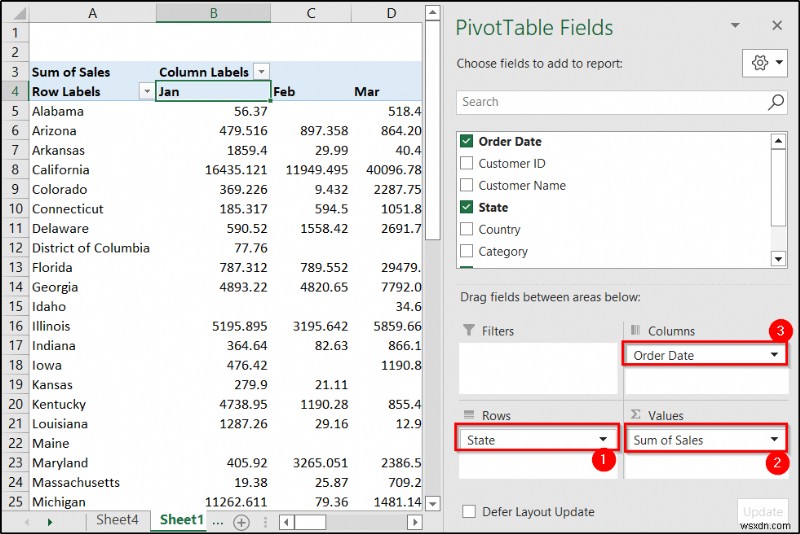Open the Row Labels filter dropdown
Screen dimensions: 800x534
click(x=147, y=92)
